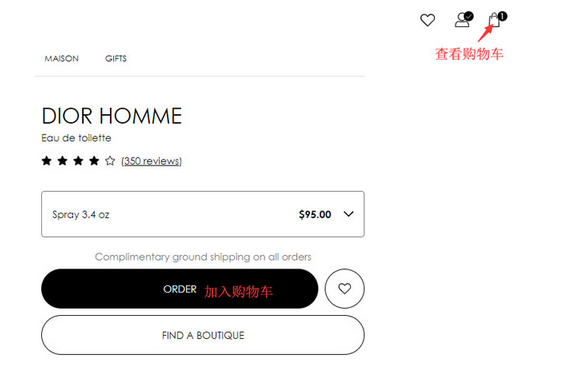The height and width of the screenshot is (373, 563).
Task: Click the Eau de toilette subtitle
Action: [76, 138]
